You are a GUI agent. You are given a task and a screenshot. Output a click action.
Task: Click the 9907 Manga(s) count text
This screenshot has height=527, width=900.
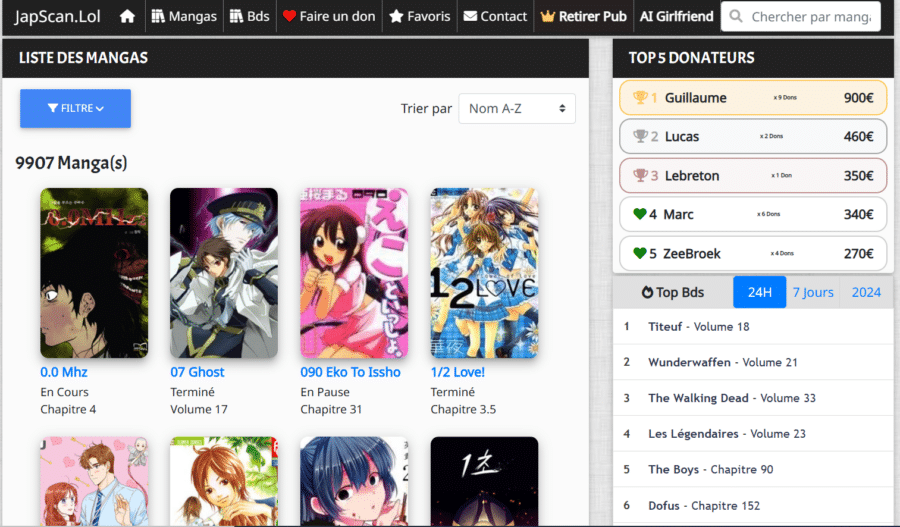click(x=71, y=163)
